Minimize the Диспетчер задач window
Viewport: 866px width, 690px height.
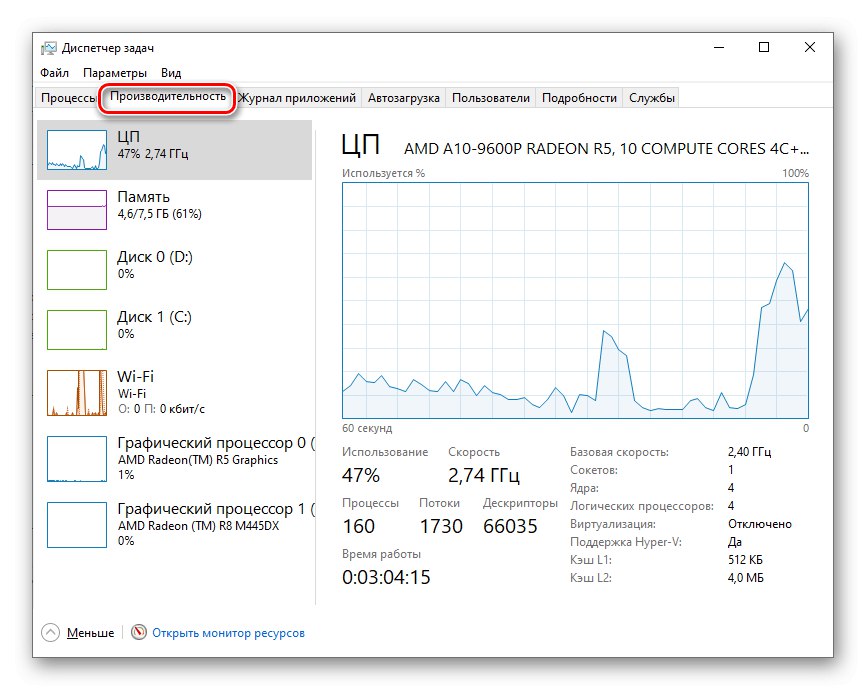click(x=719, y=48)
